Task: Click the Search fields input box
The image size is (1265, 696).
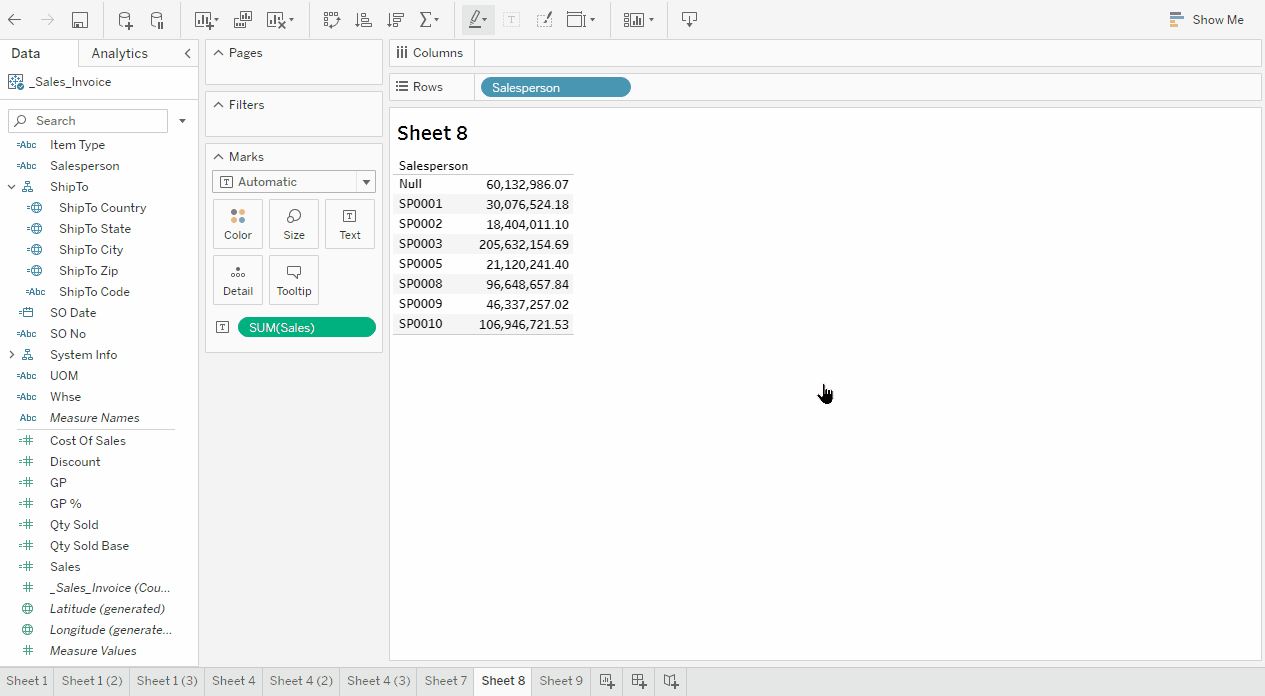Action: click(88, 121)
